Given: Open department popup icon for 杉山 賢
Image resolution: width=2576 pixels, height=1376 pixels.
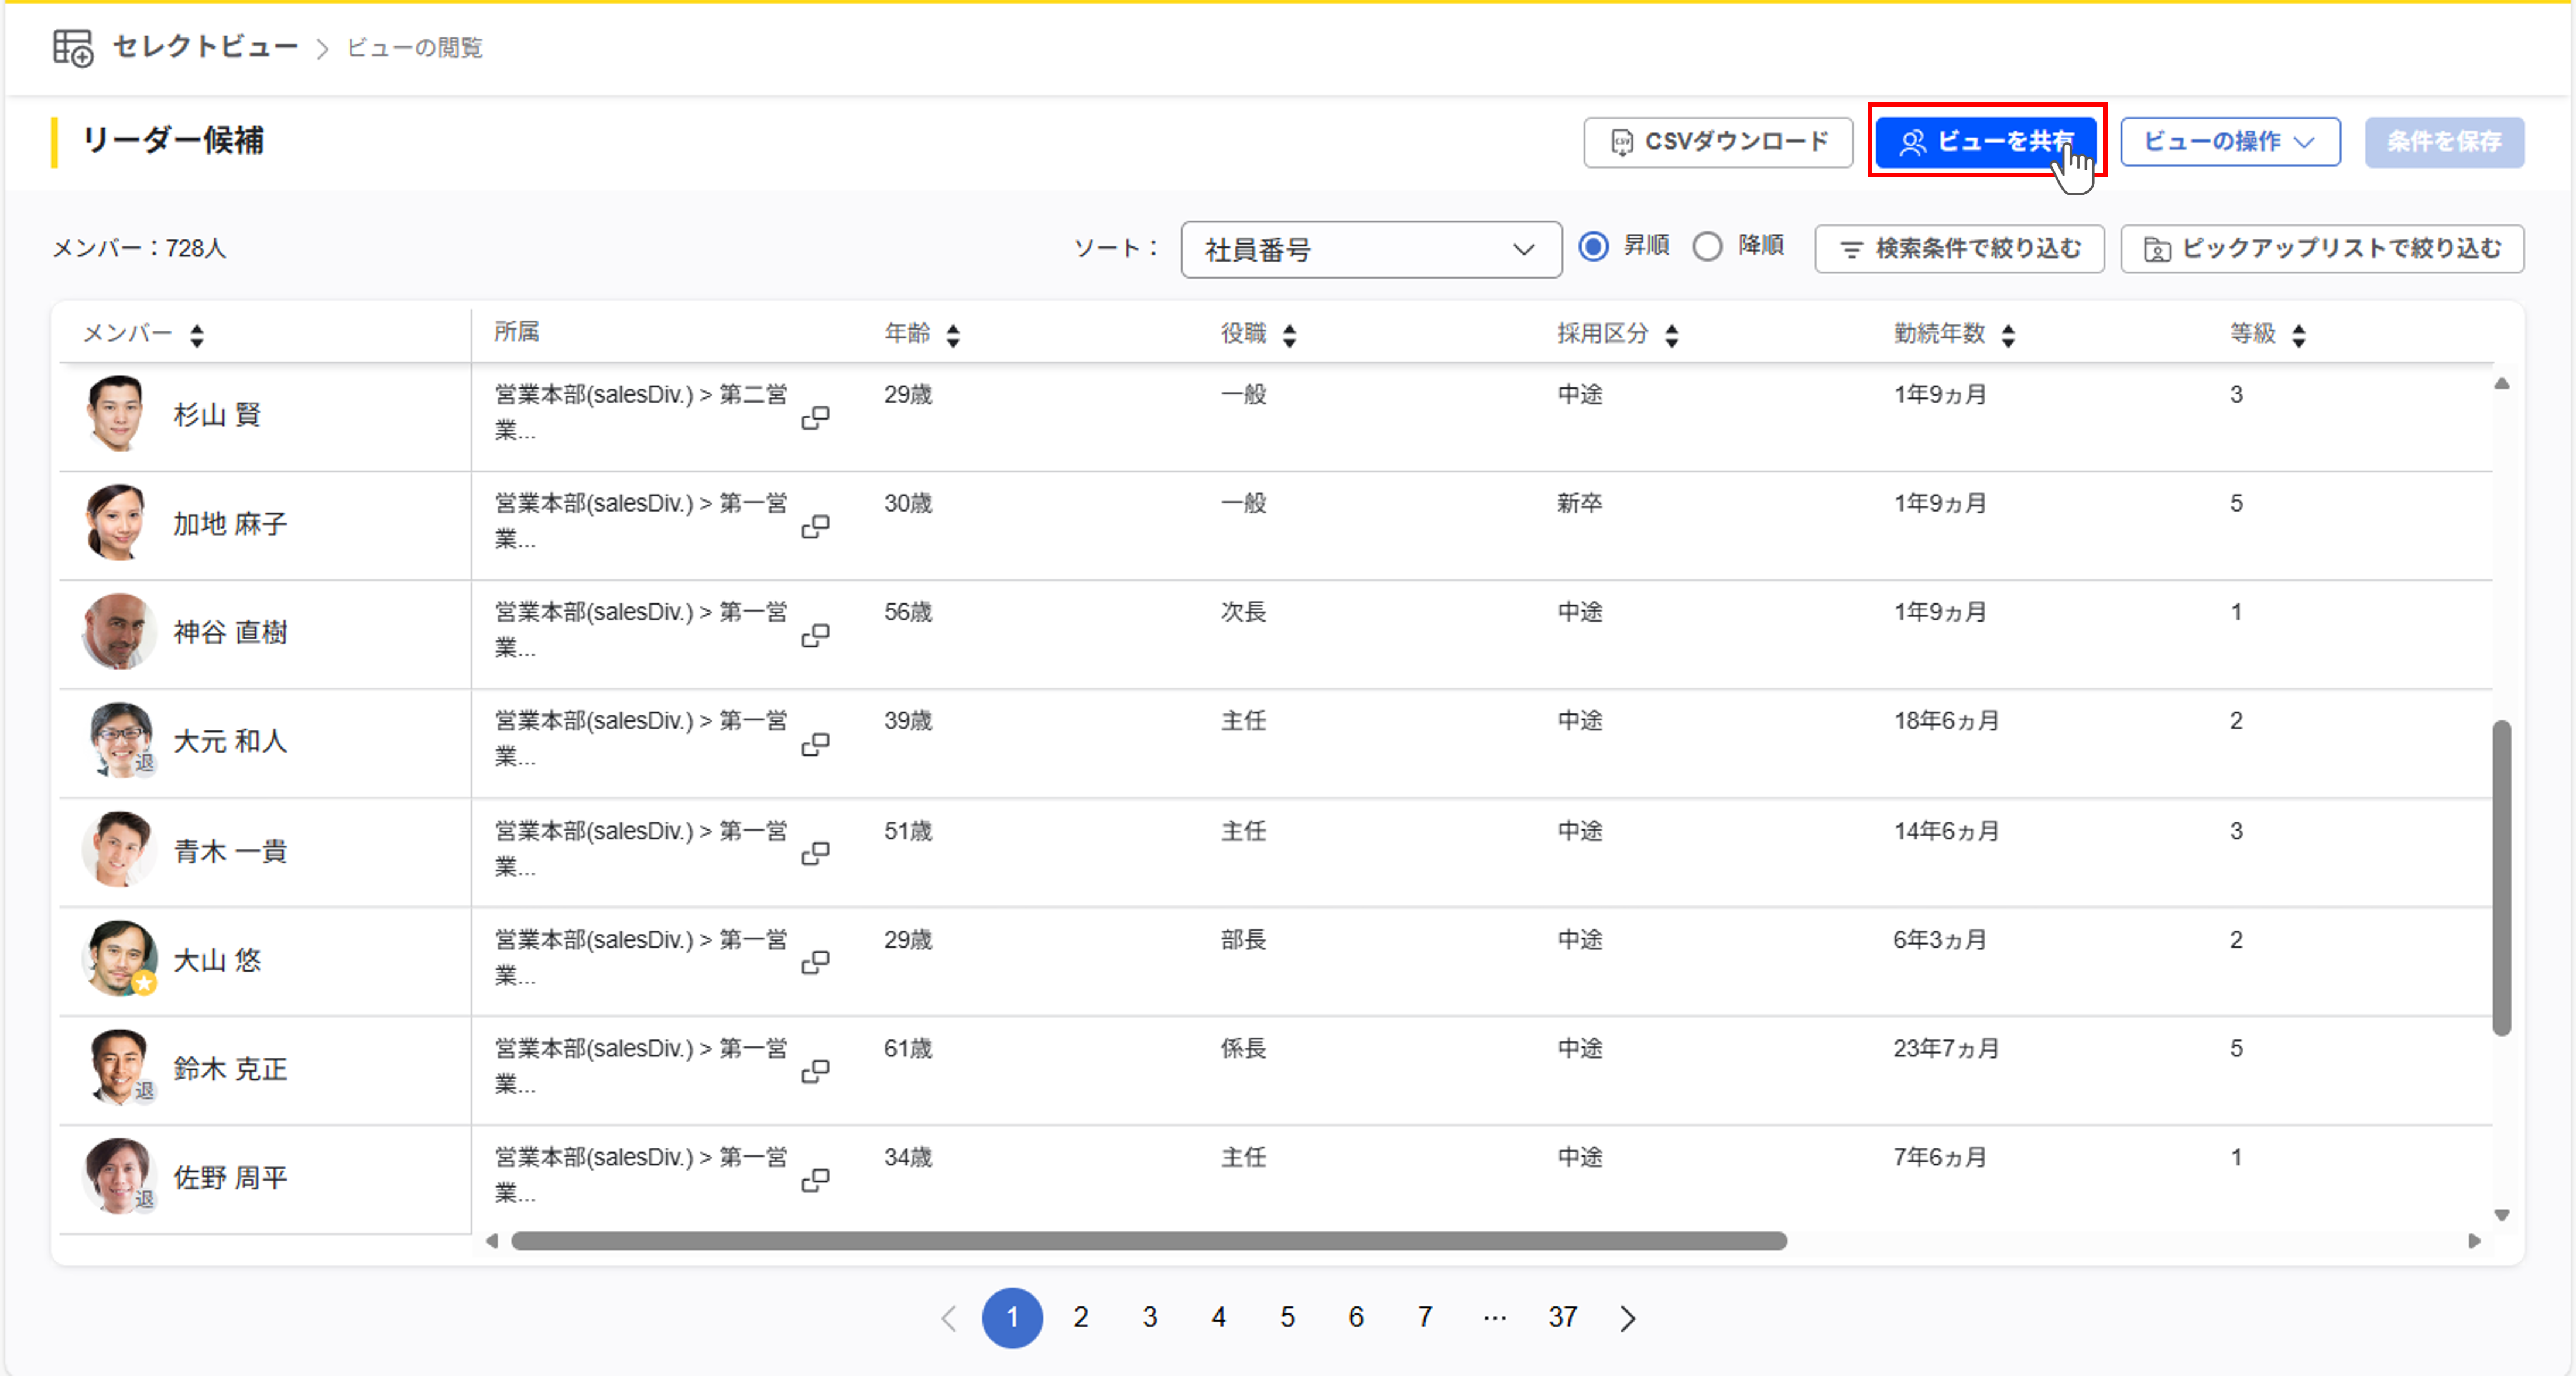Looking at the screenshot, I should point(815,417).
